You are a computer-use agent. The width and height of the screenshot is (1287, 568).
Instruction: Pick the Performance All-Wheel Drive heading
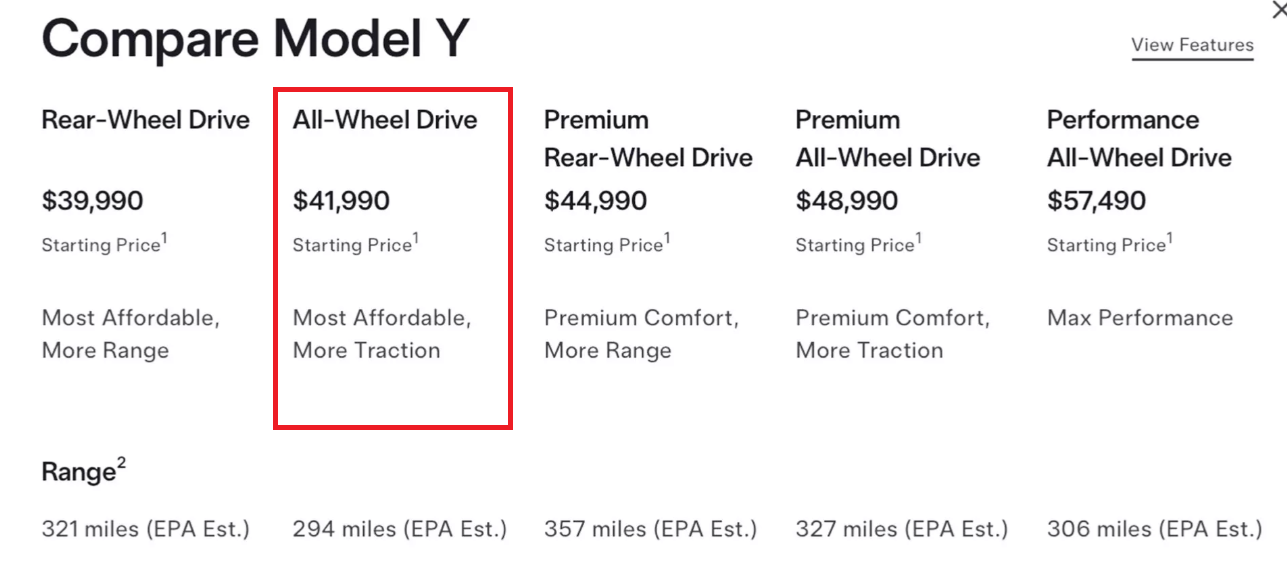[x=1139, y=139]
